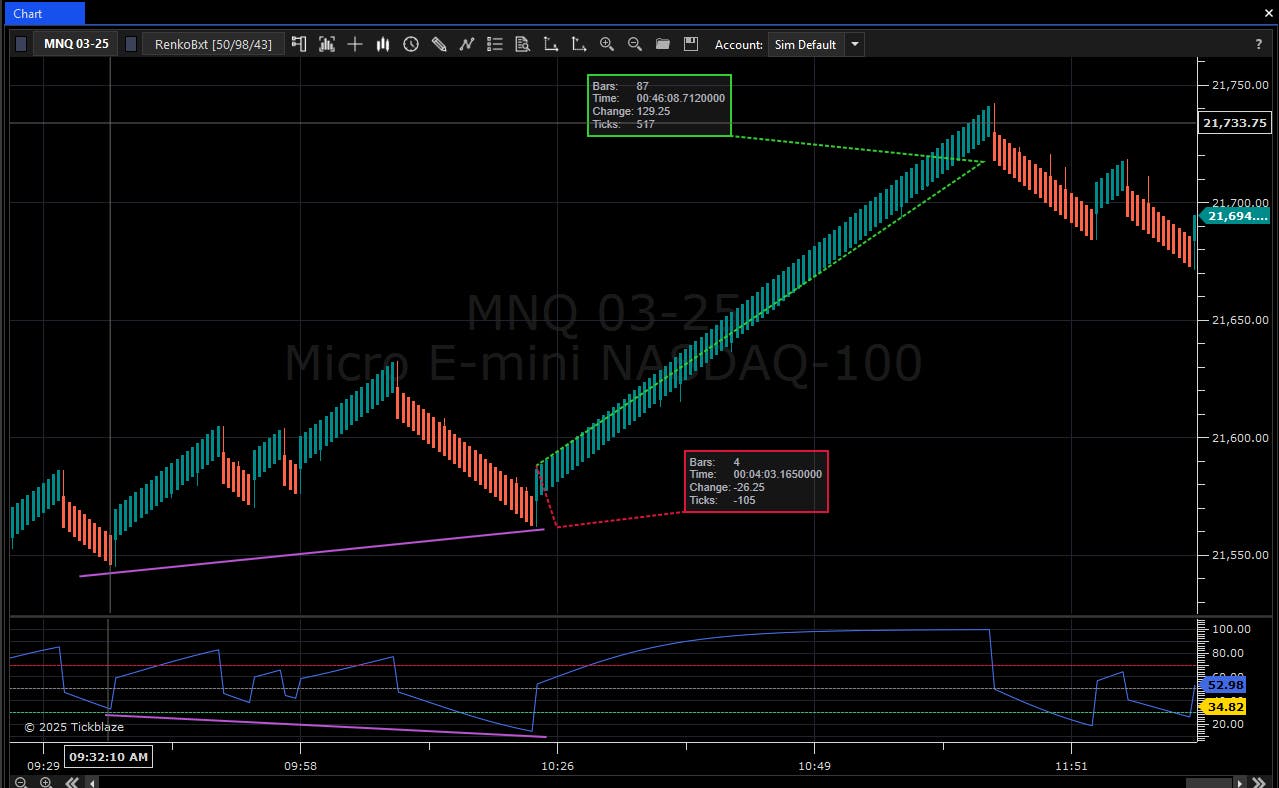Click the red measurement info box with 4 bars

(x=757, y=481)
